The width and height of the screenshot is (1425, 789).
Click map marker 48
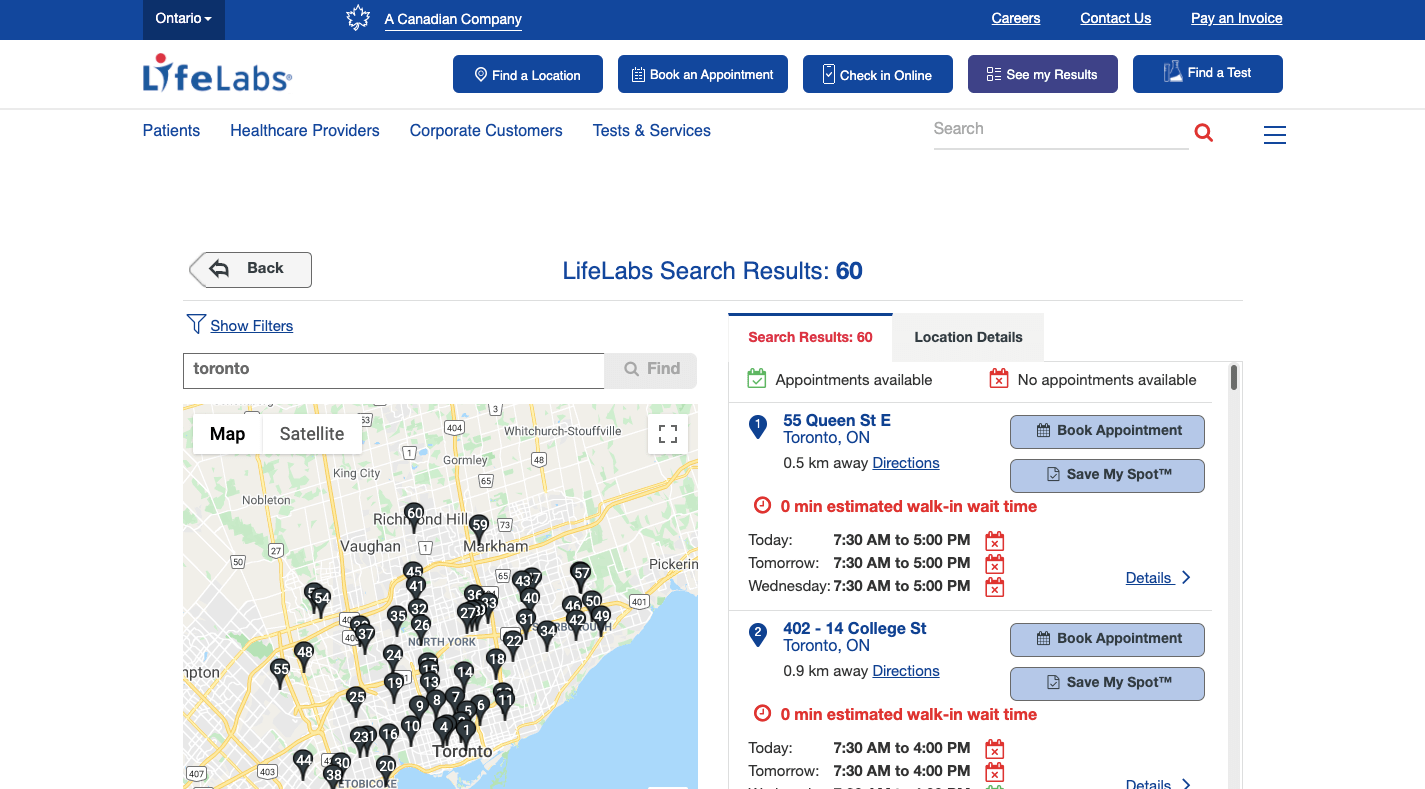(x=304, y=655)
